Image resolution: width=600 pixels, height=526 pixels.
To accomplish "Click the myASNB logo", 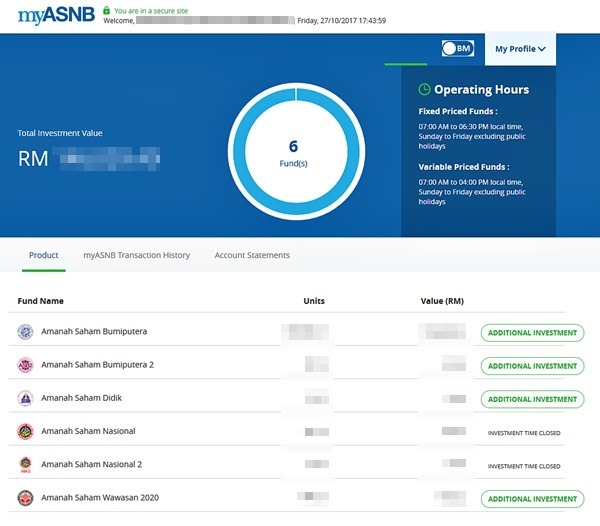I will click(x=56, y=15).
